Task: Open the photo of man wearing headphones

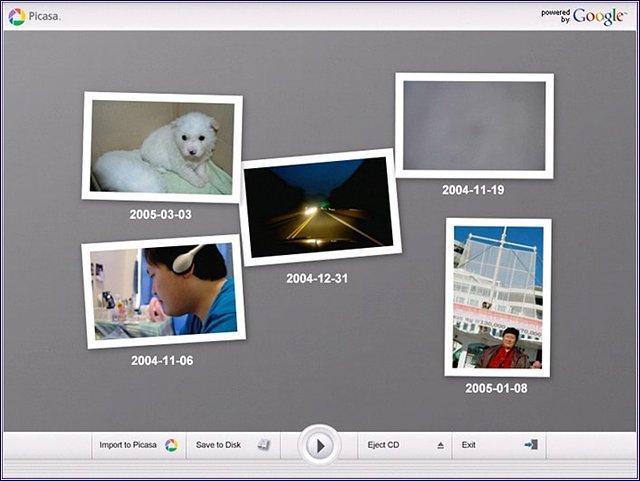Action: tap(164, 291)
